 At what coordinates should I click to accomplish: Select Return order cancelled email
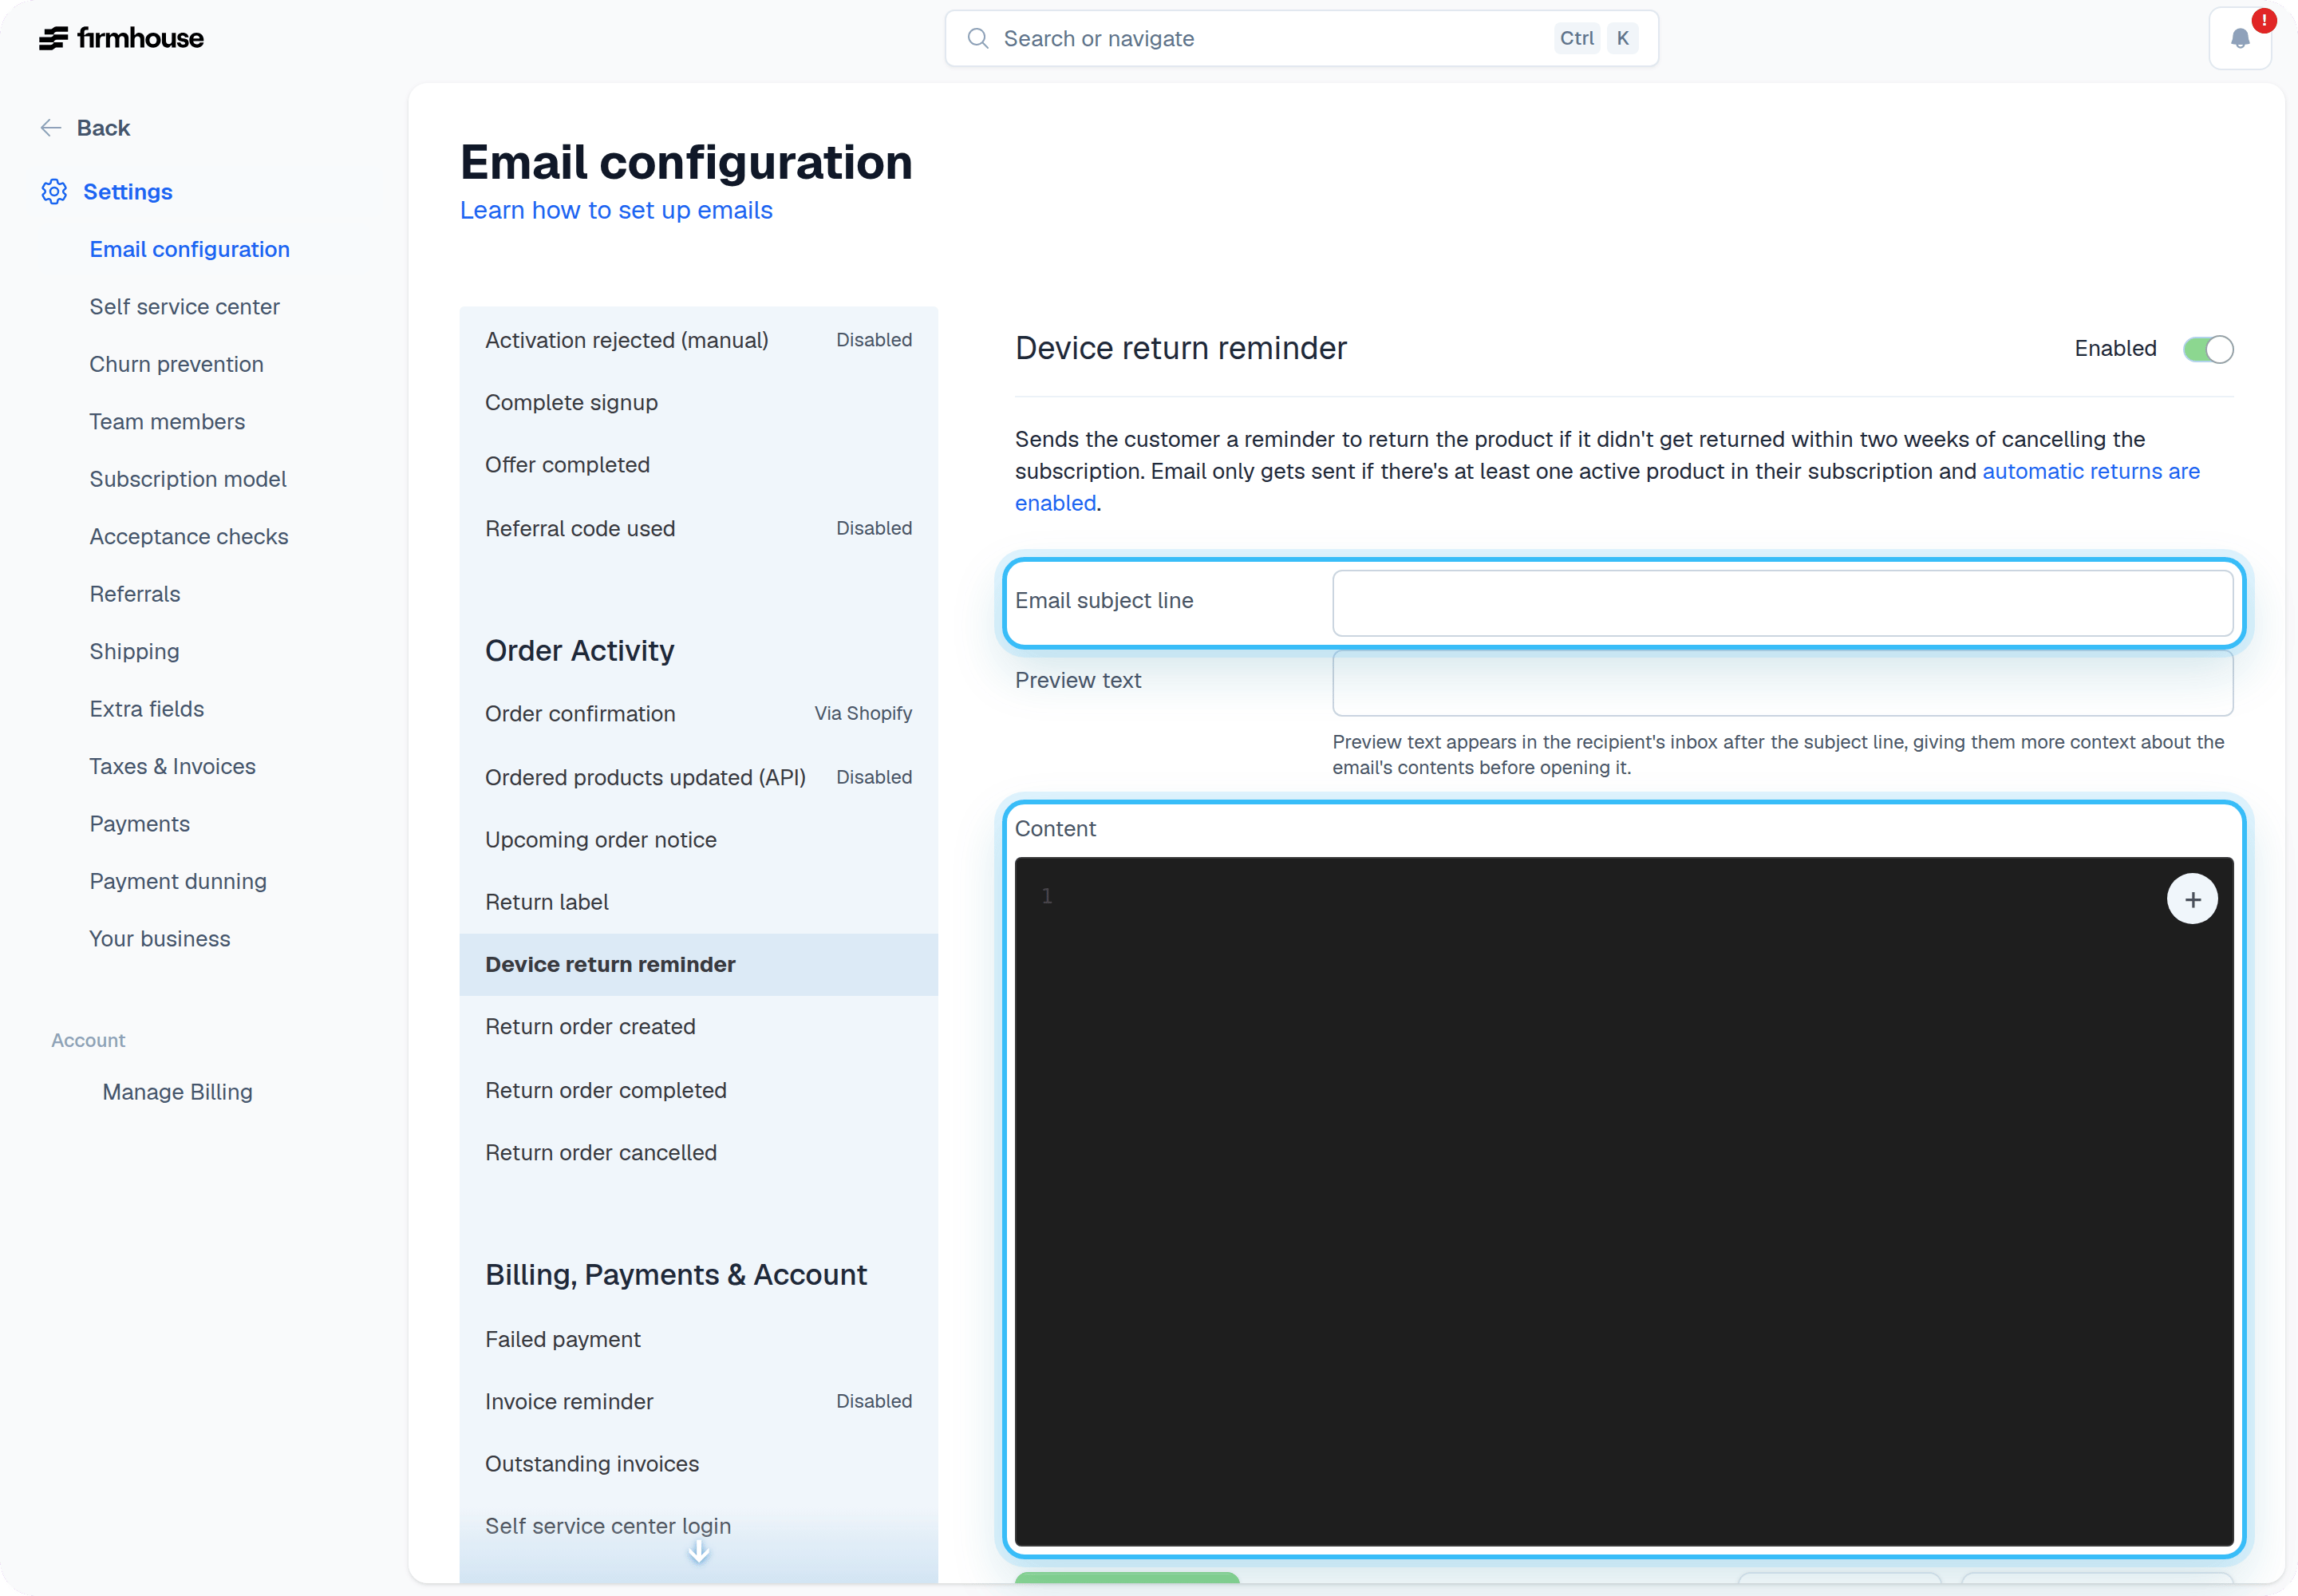tap(698, 1152)
